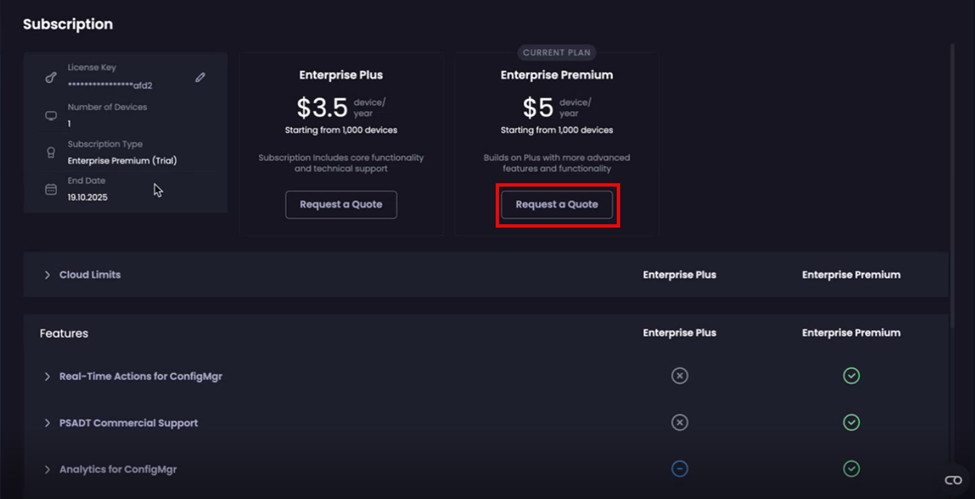
Task: Click the Enterprise Plus X icon for Real-Time Actions
Action: (680, 376)
